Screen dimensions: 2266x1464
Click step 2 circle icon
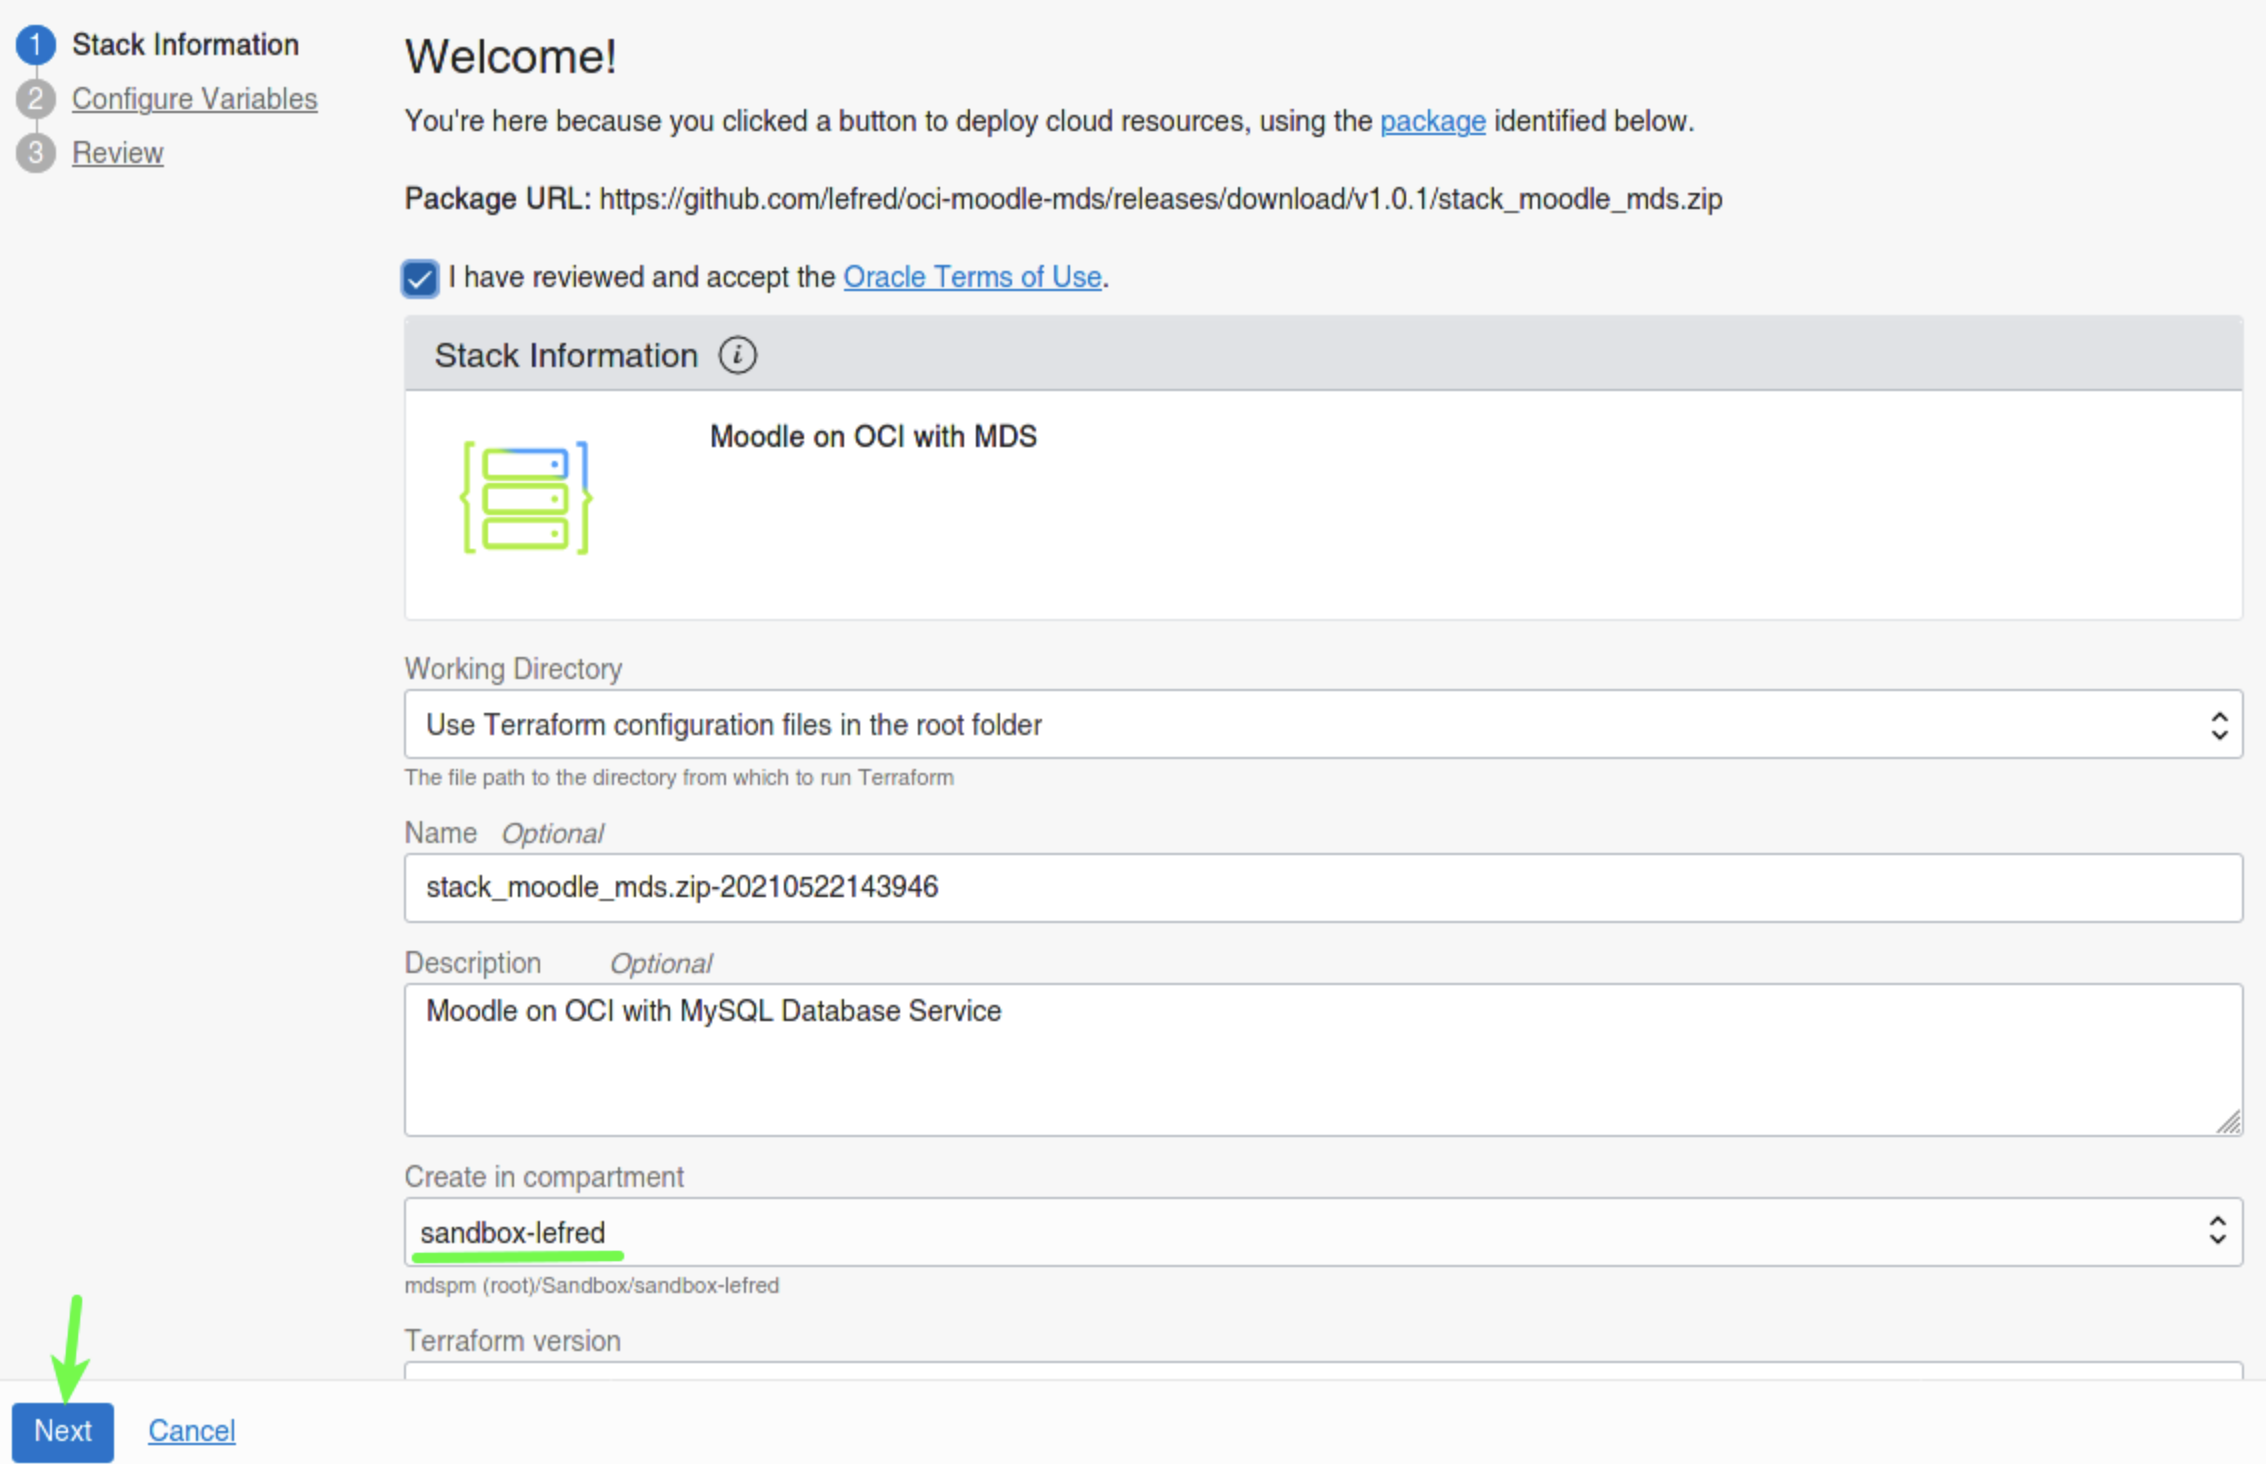point(36,99)
